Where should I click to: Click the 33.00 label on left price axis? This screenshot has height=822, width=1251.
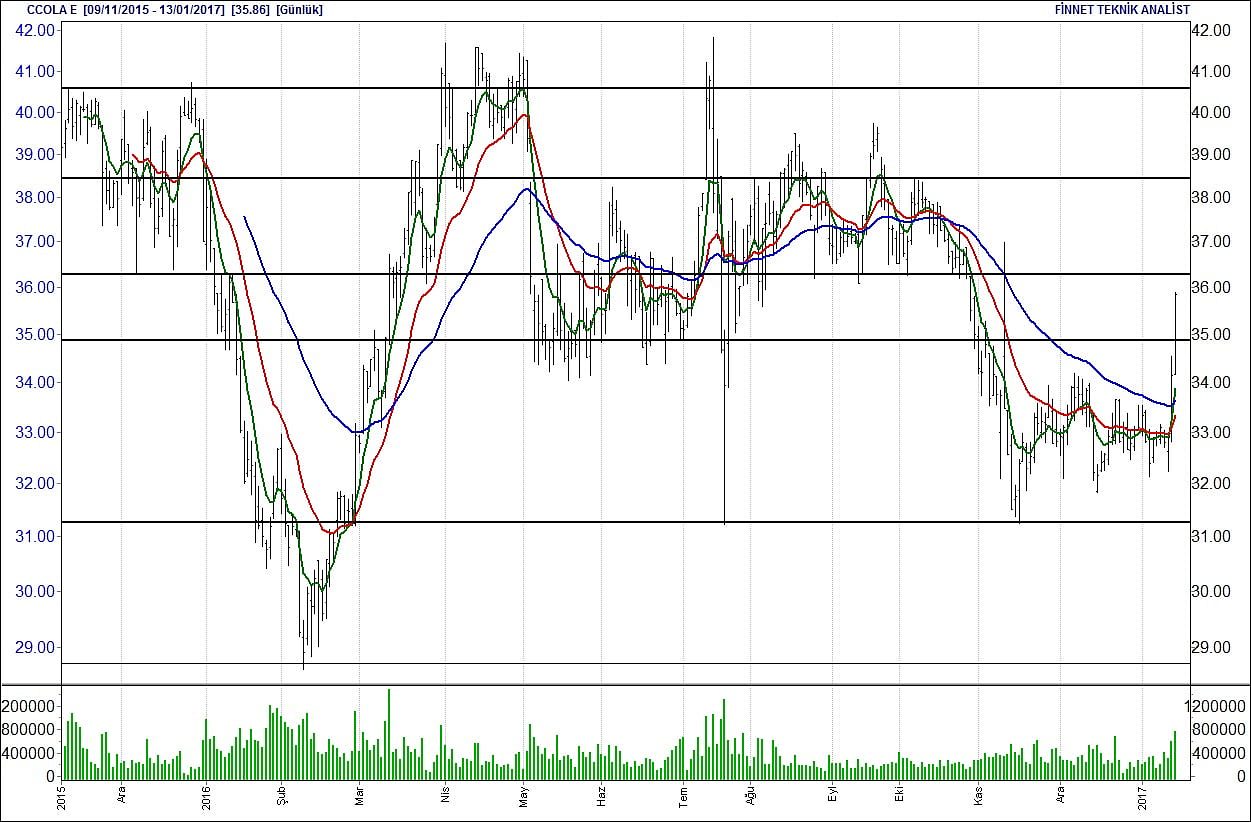tap(35, 433)
